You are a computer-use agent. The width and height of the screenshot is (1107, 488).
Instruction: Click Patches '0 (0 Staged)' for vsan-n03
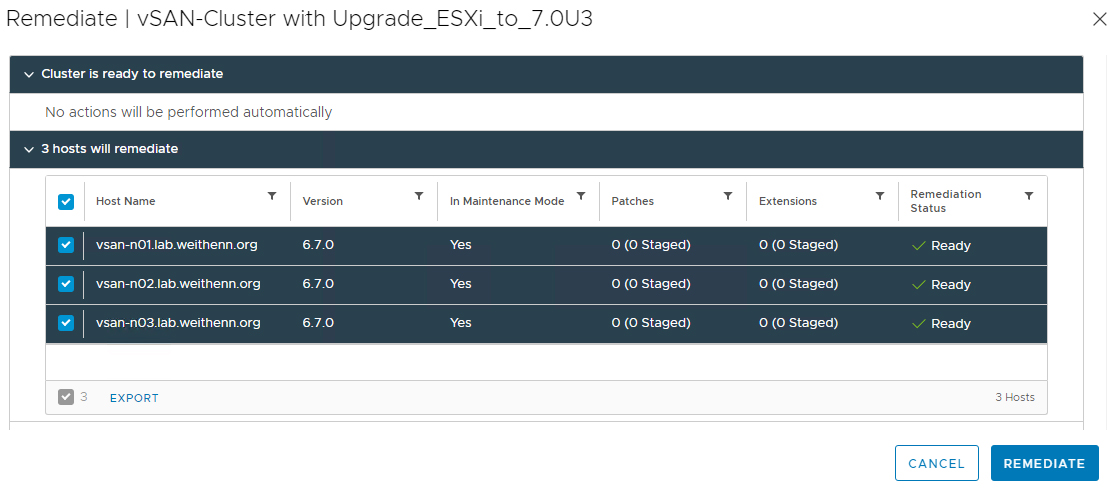pos(651,323)
